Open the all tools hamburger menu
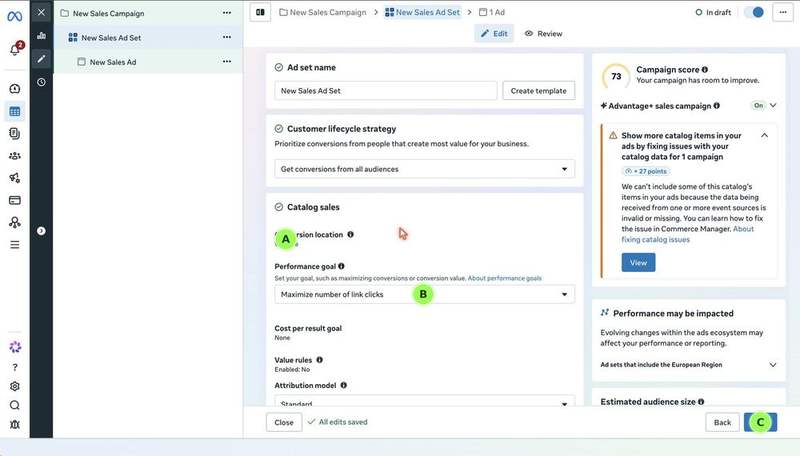Screen dimensions: 800x456 click(x=15, y=245)
